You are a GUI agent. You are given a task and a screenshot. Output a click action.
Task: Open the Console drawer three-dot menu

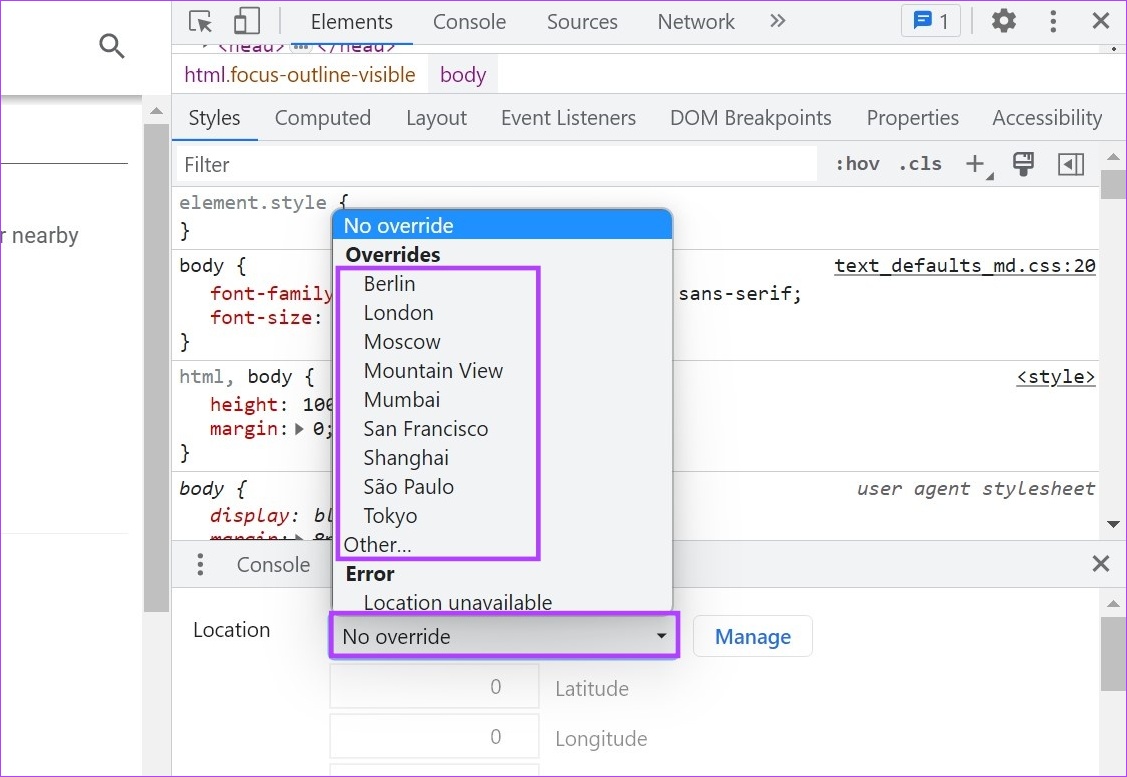(200, 564)
